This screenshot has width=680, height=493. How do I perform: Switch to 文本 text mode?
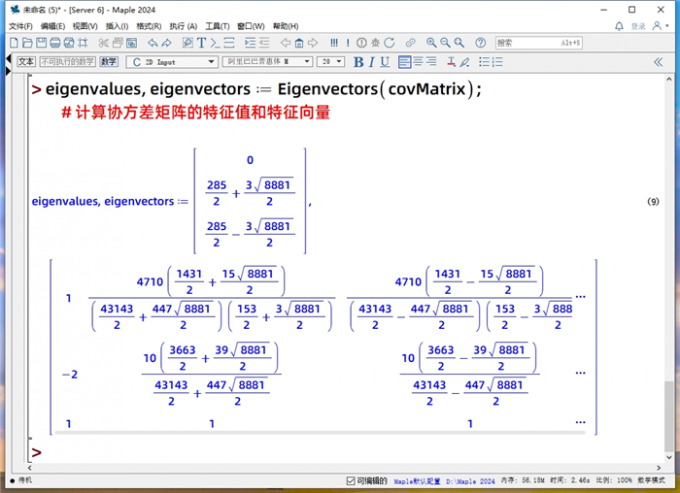click(x=26, y=62)
